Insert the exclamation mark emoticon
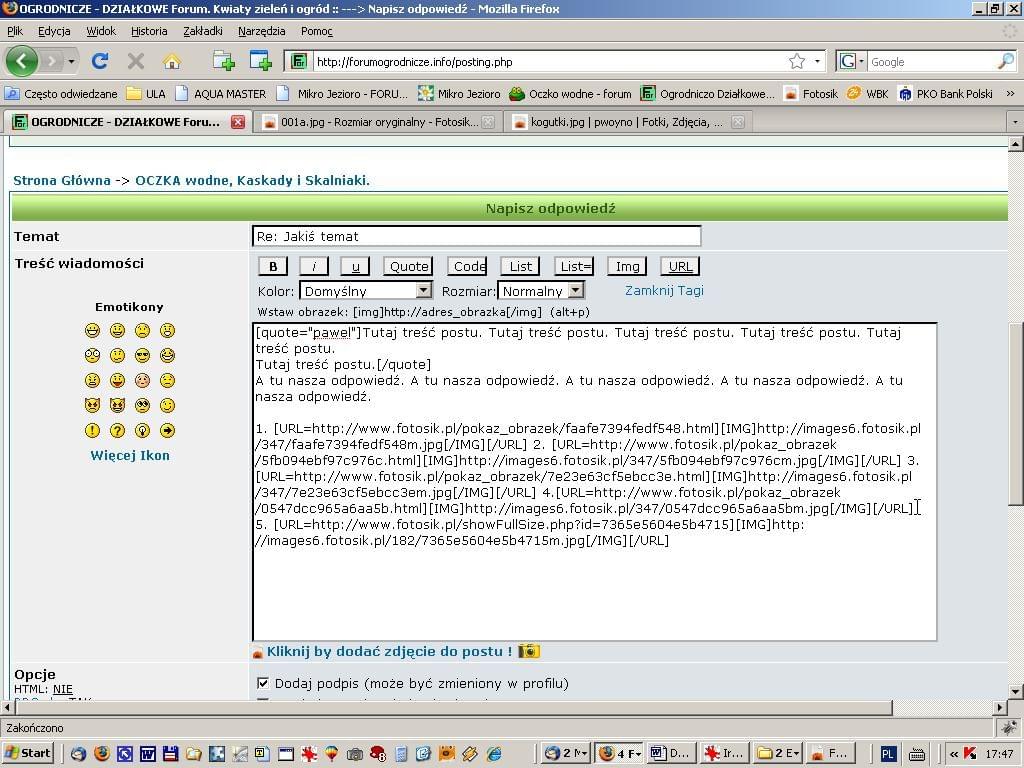 [92, 430]
